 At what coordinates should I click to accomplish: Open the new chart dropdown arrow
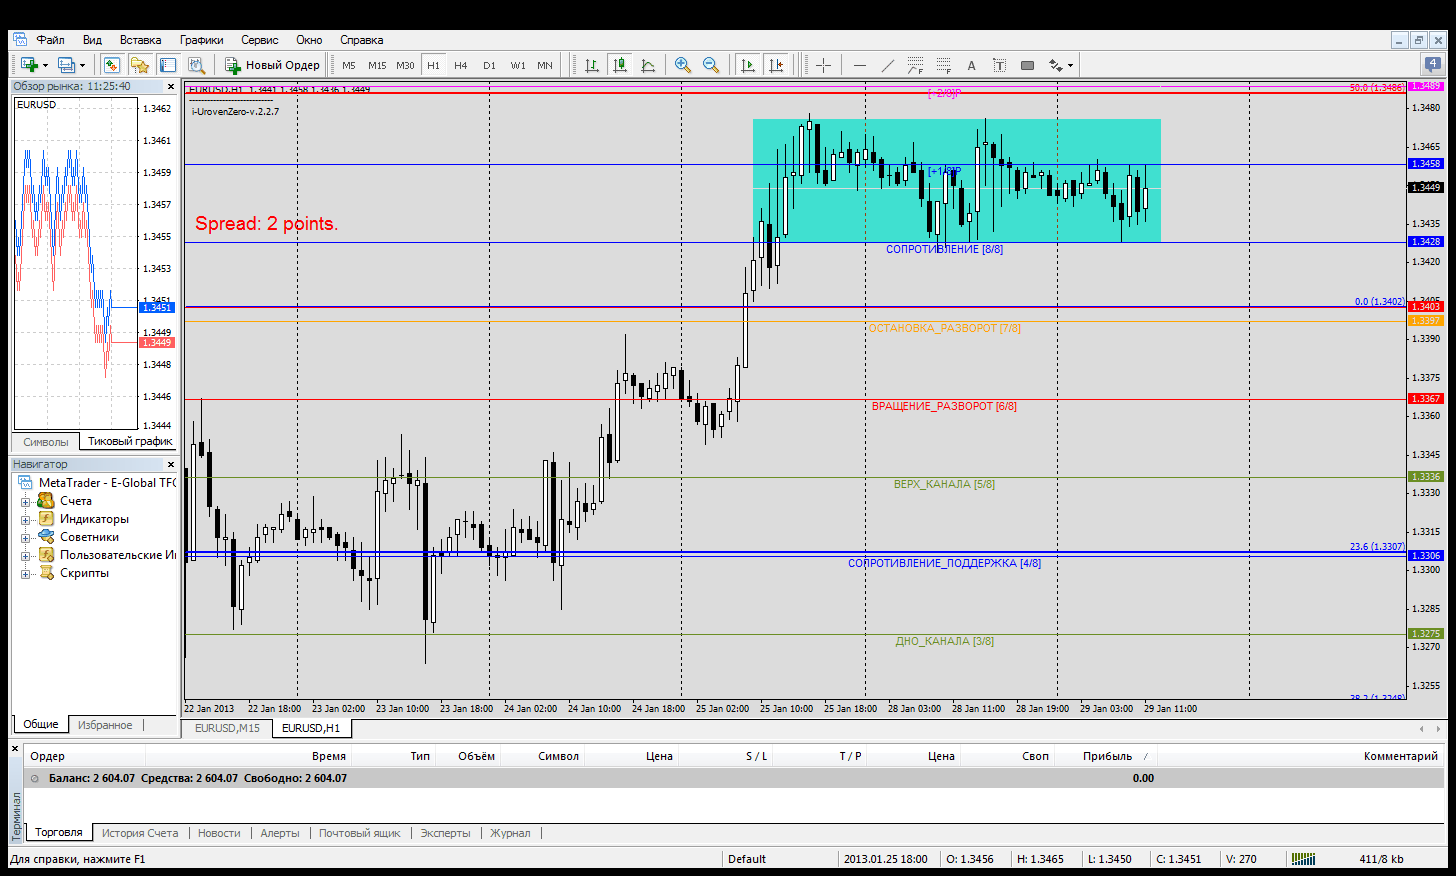(x=45, y=65)
